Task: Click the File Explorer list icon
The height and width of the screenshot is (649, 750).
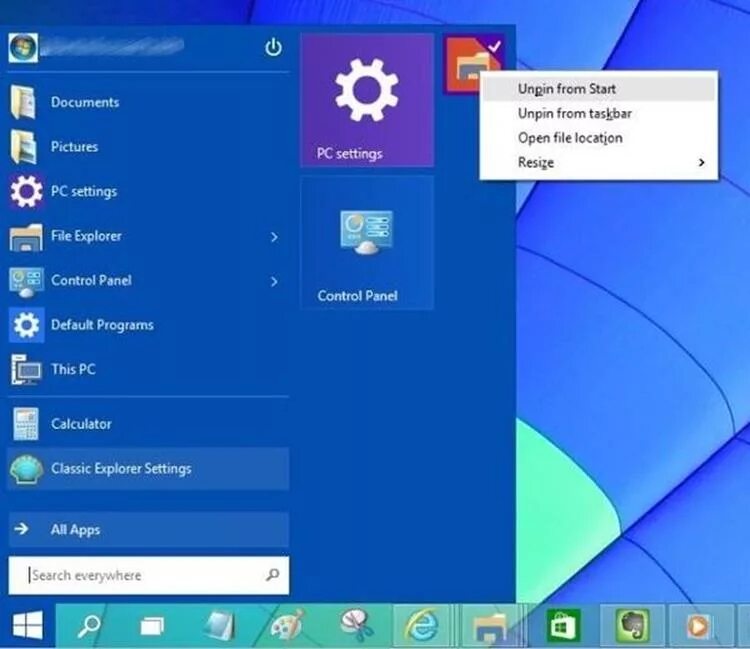Action: tap(26, 237)
